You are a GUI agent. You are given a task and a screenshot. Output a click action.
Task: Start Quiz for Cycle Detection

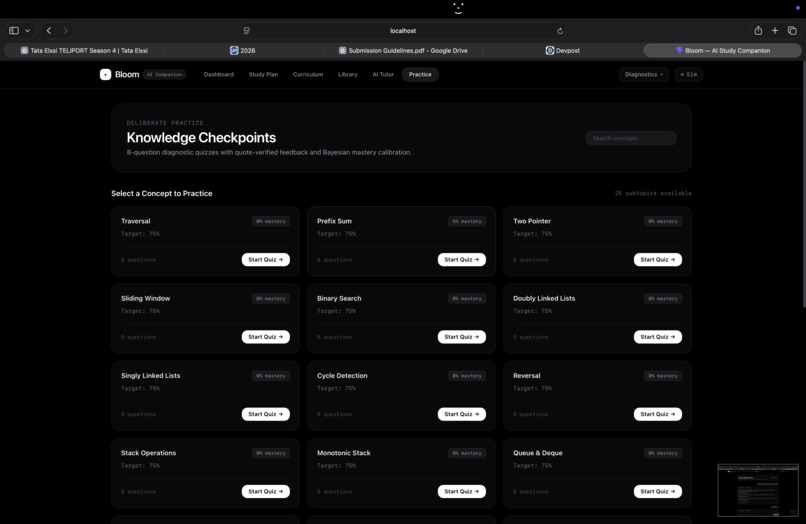tap(462, 414)
